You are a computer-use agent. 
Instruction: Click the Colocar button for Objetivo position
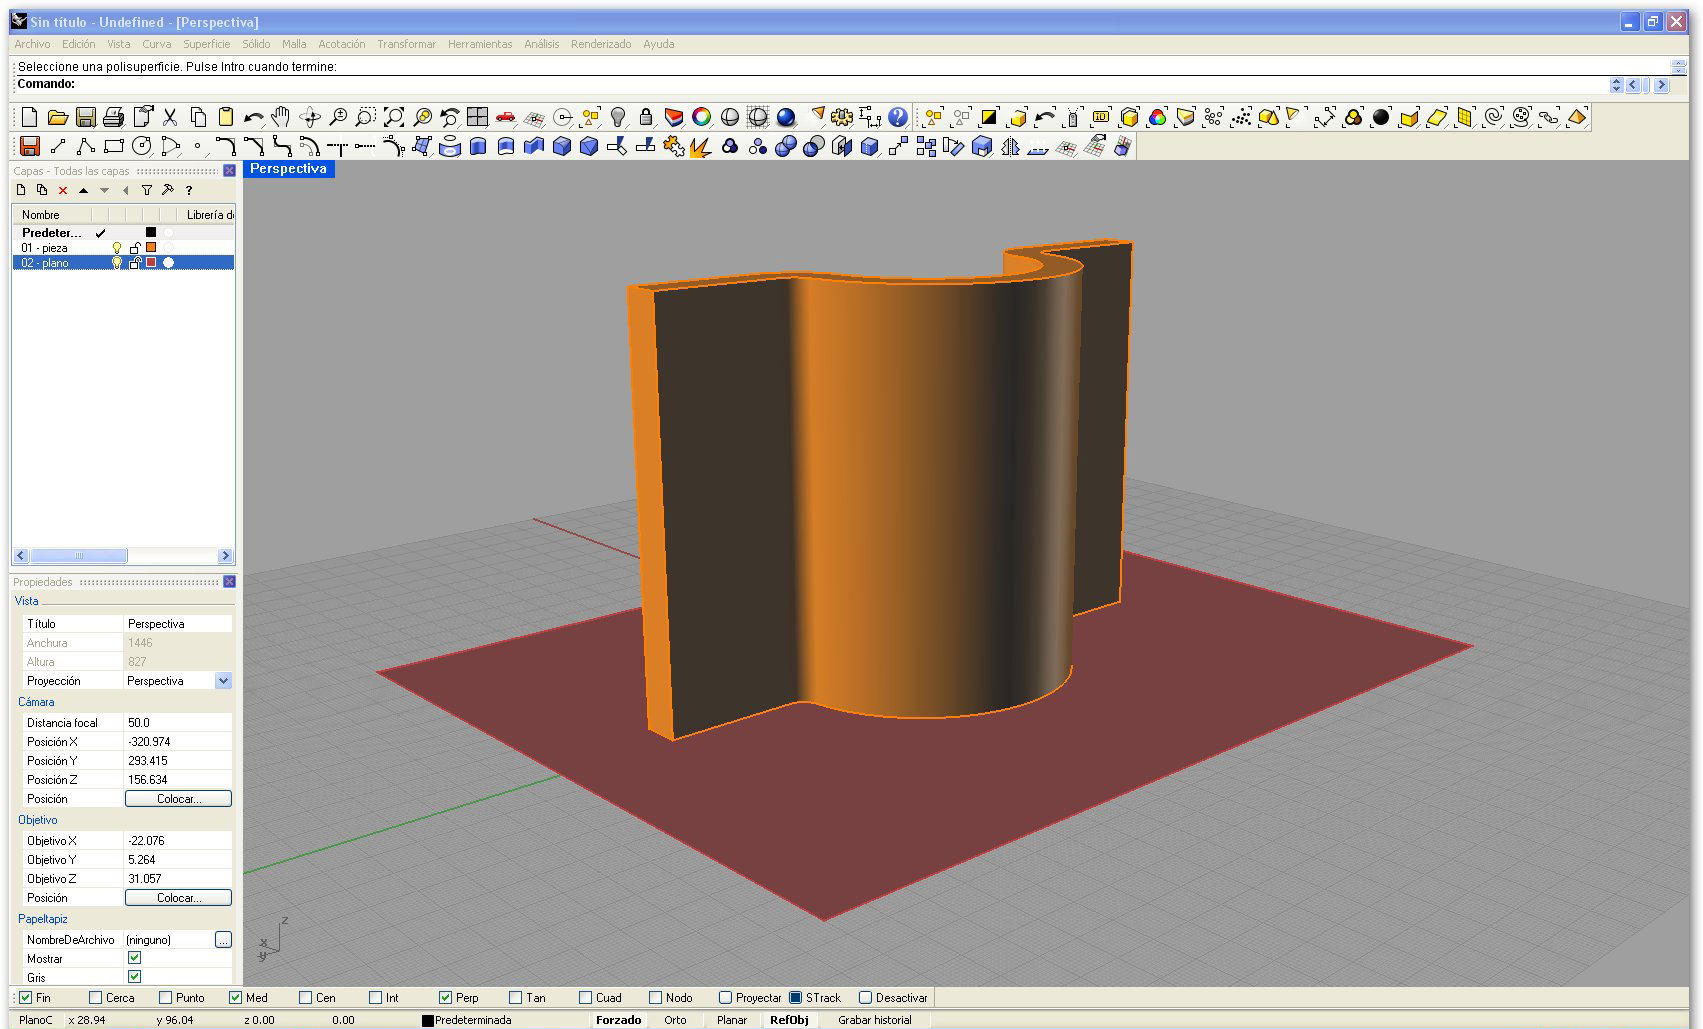[x=178, y=898]
